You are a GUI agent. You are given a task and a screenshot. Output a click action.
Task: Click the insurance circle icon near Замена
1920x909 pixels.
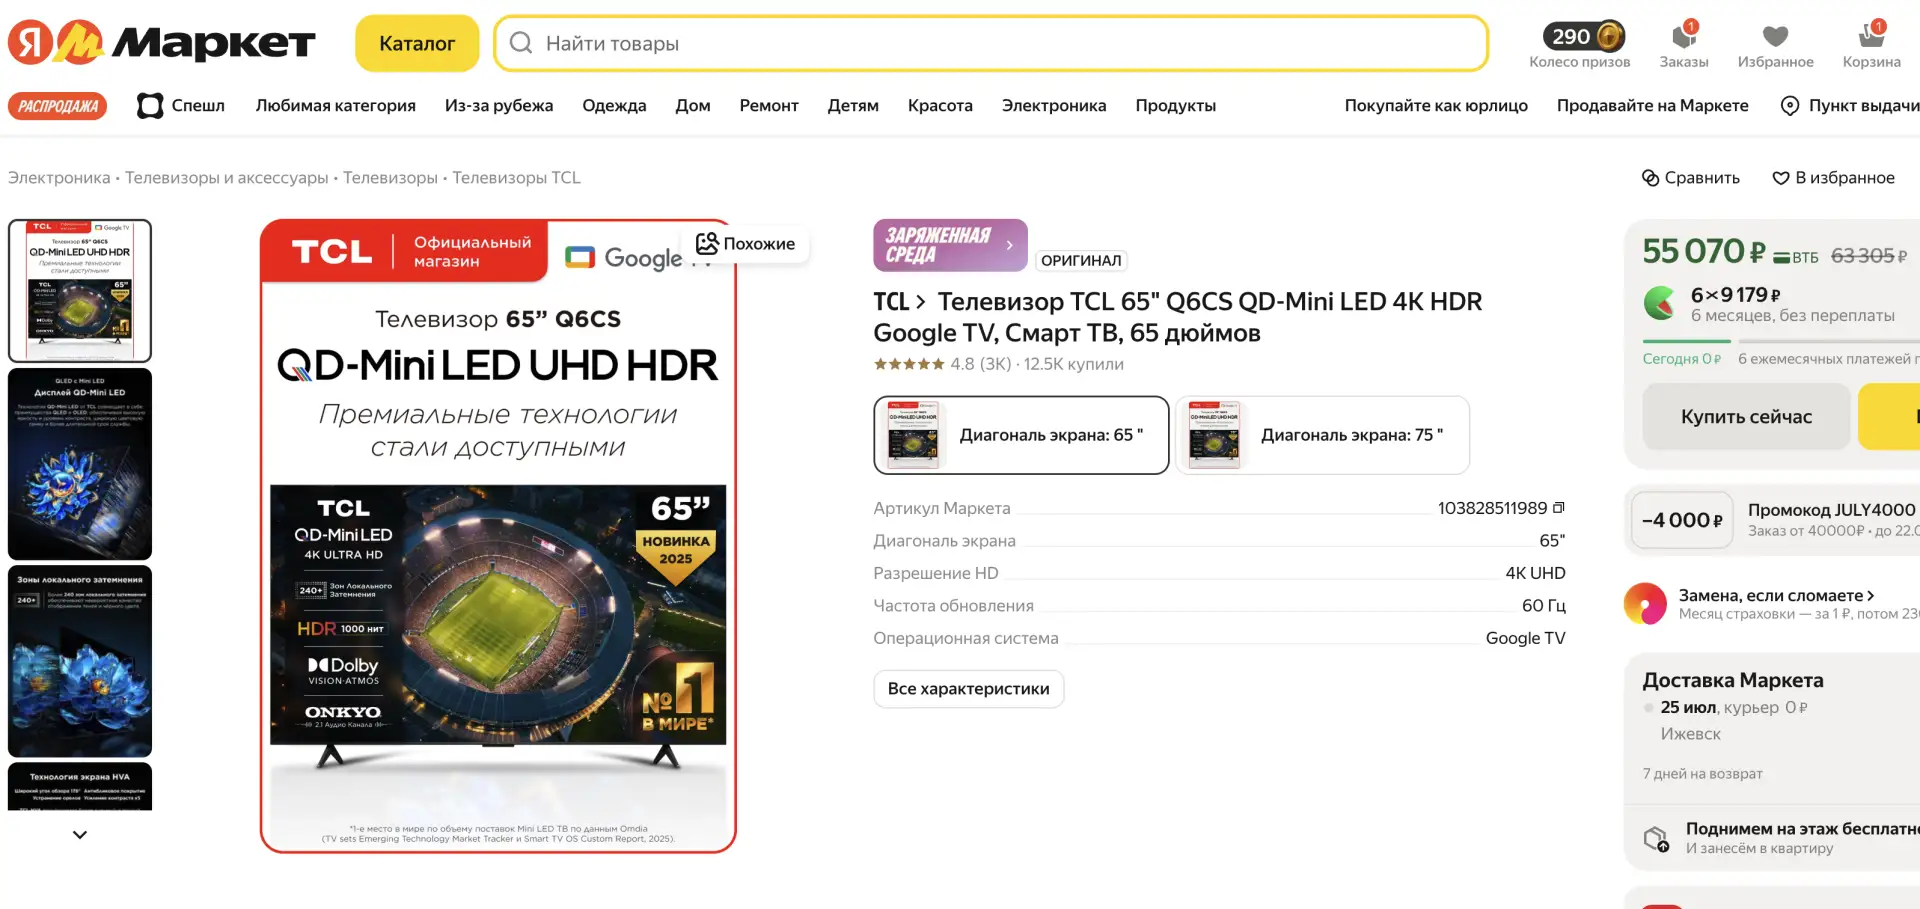click(x=1645, y=604)
